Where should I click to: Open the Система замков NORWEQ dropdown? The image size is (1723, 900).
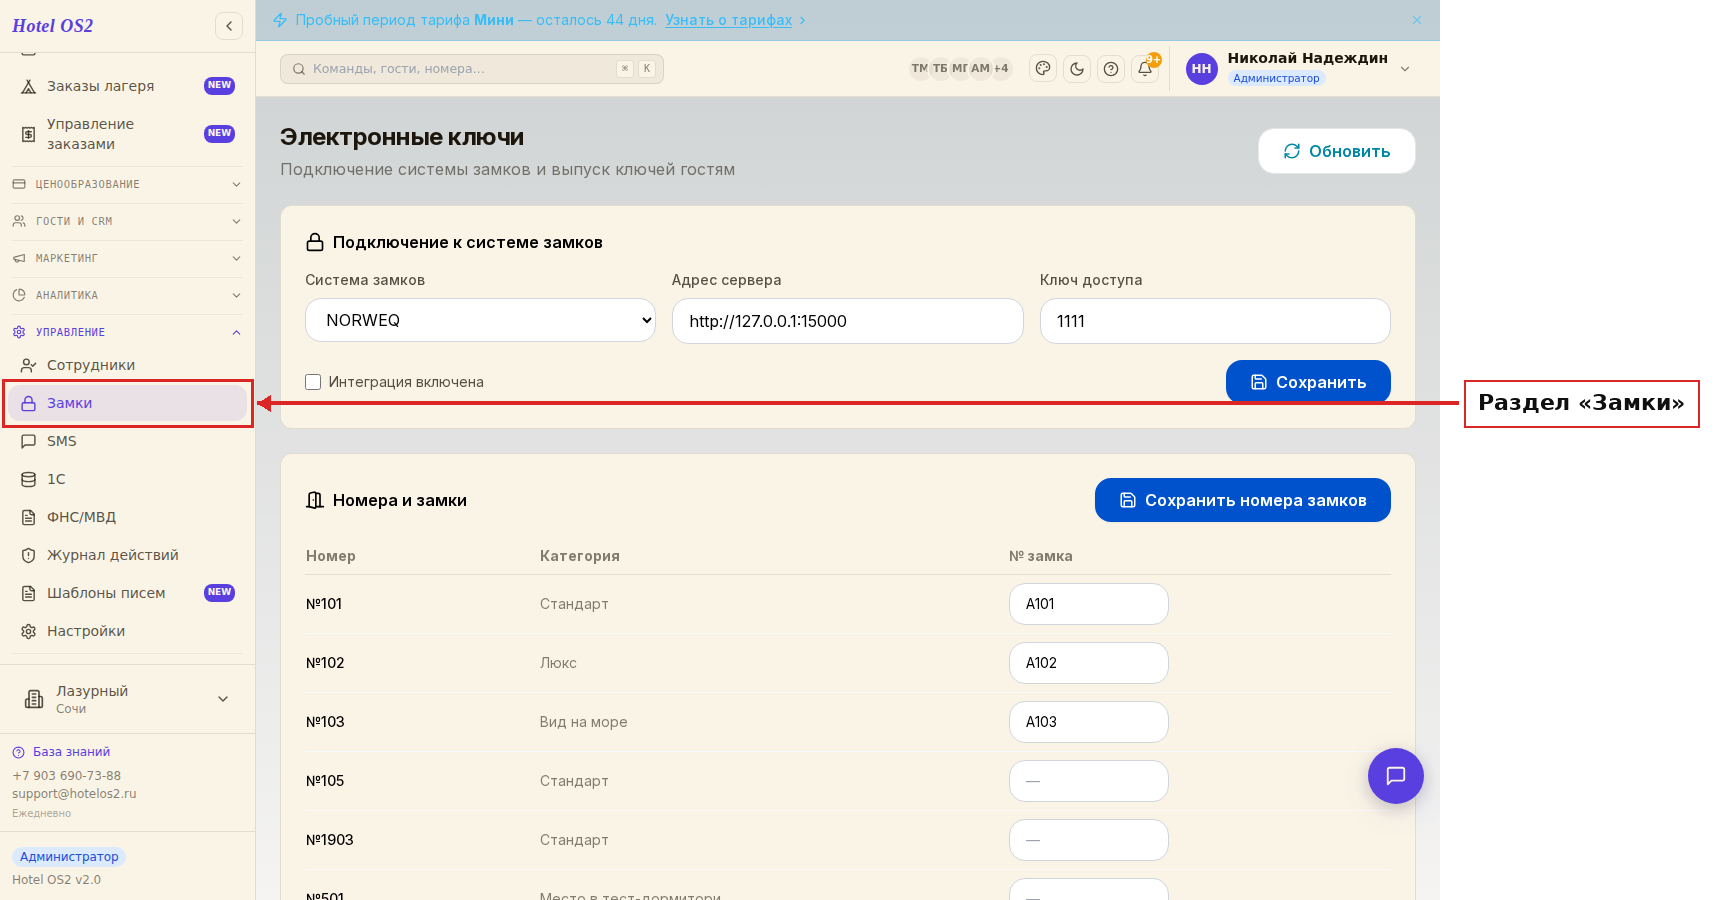[480, 320]
